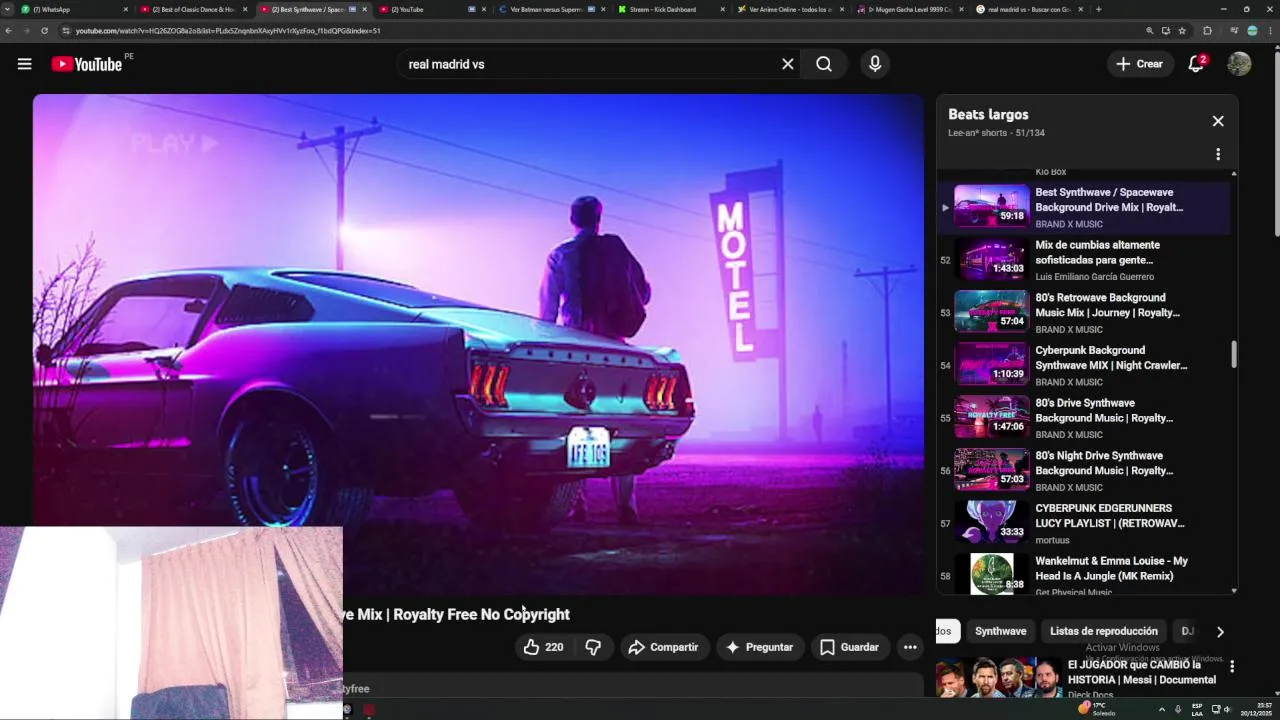Go to the YouTube home logo
1280x720 pixels.
click(87, 64)
